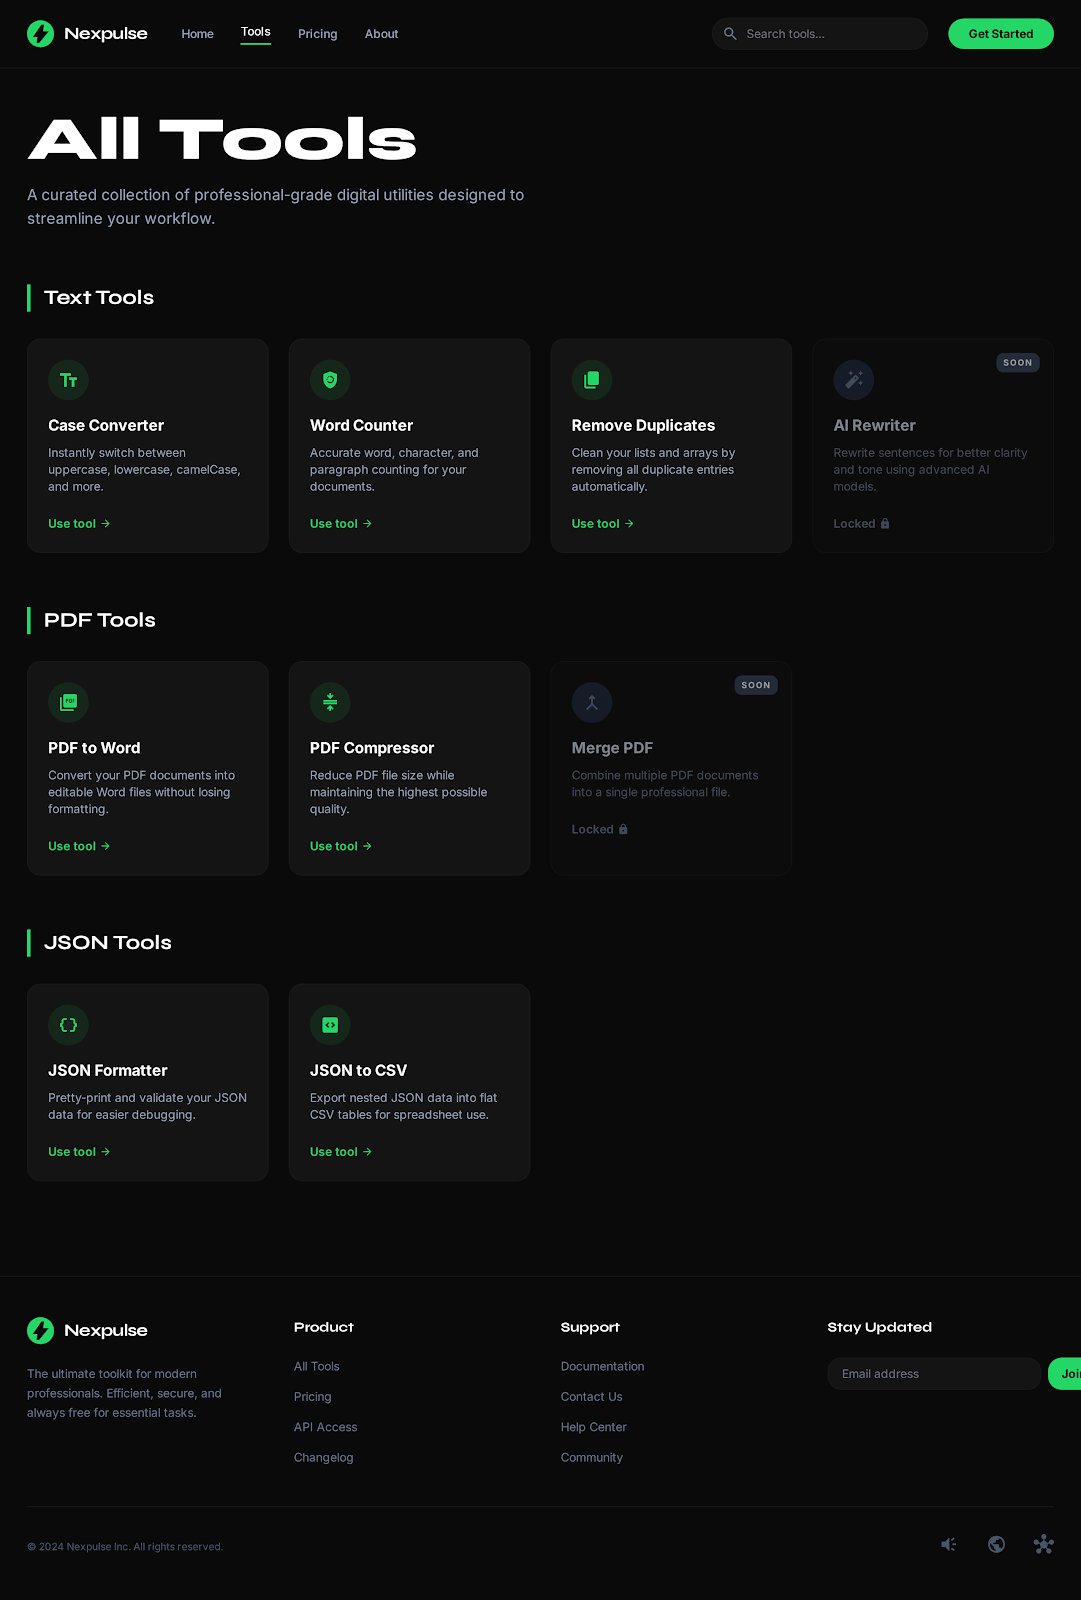This screenshot has height=1600, width=1081.
Task: Click the search magnifier icon
Action: tap(730, 34)
